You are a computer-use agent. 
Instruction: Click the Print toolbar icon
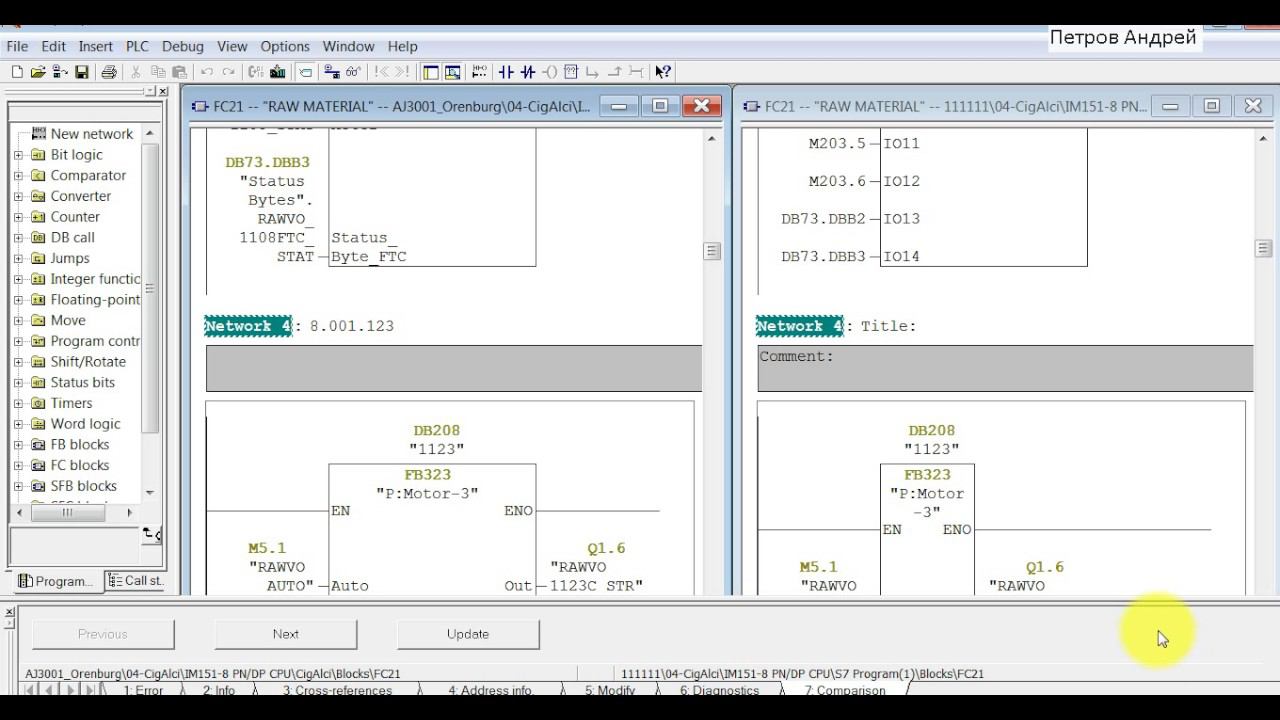click(x=109, y=72)
